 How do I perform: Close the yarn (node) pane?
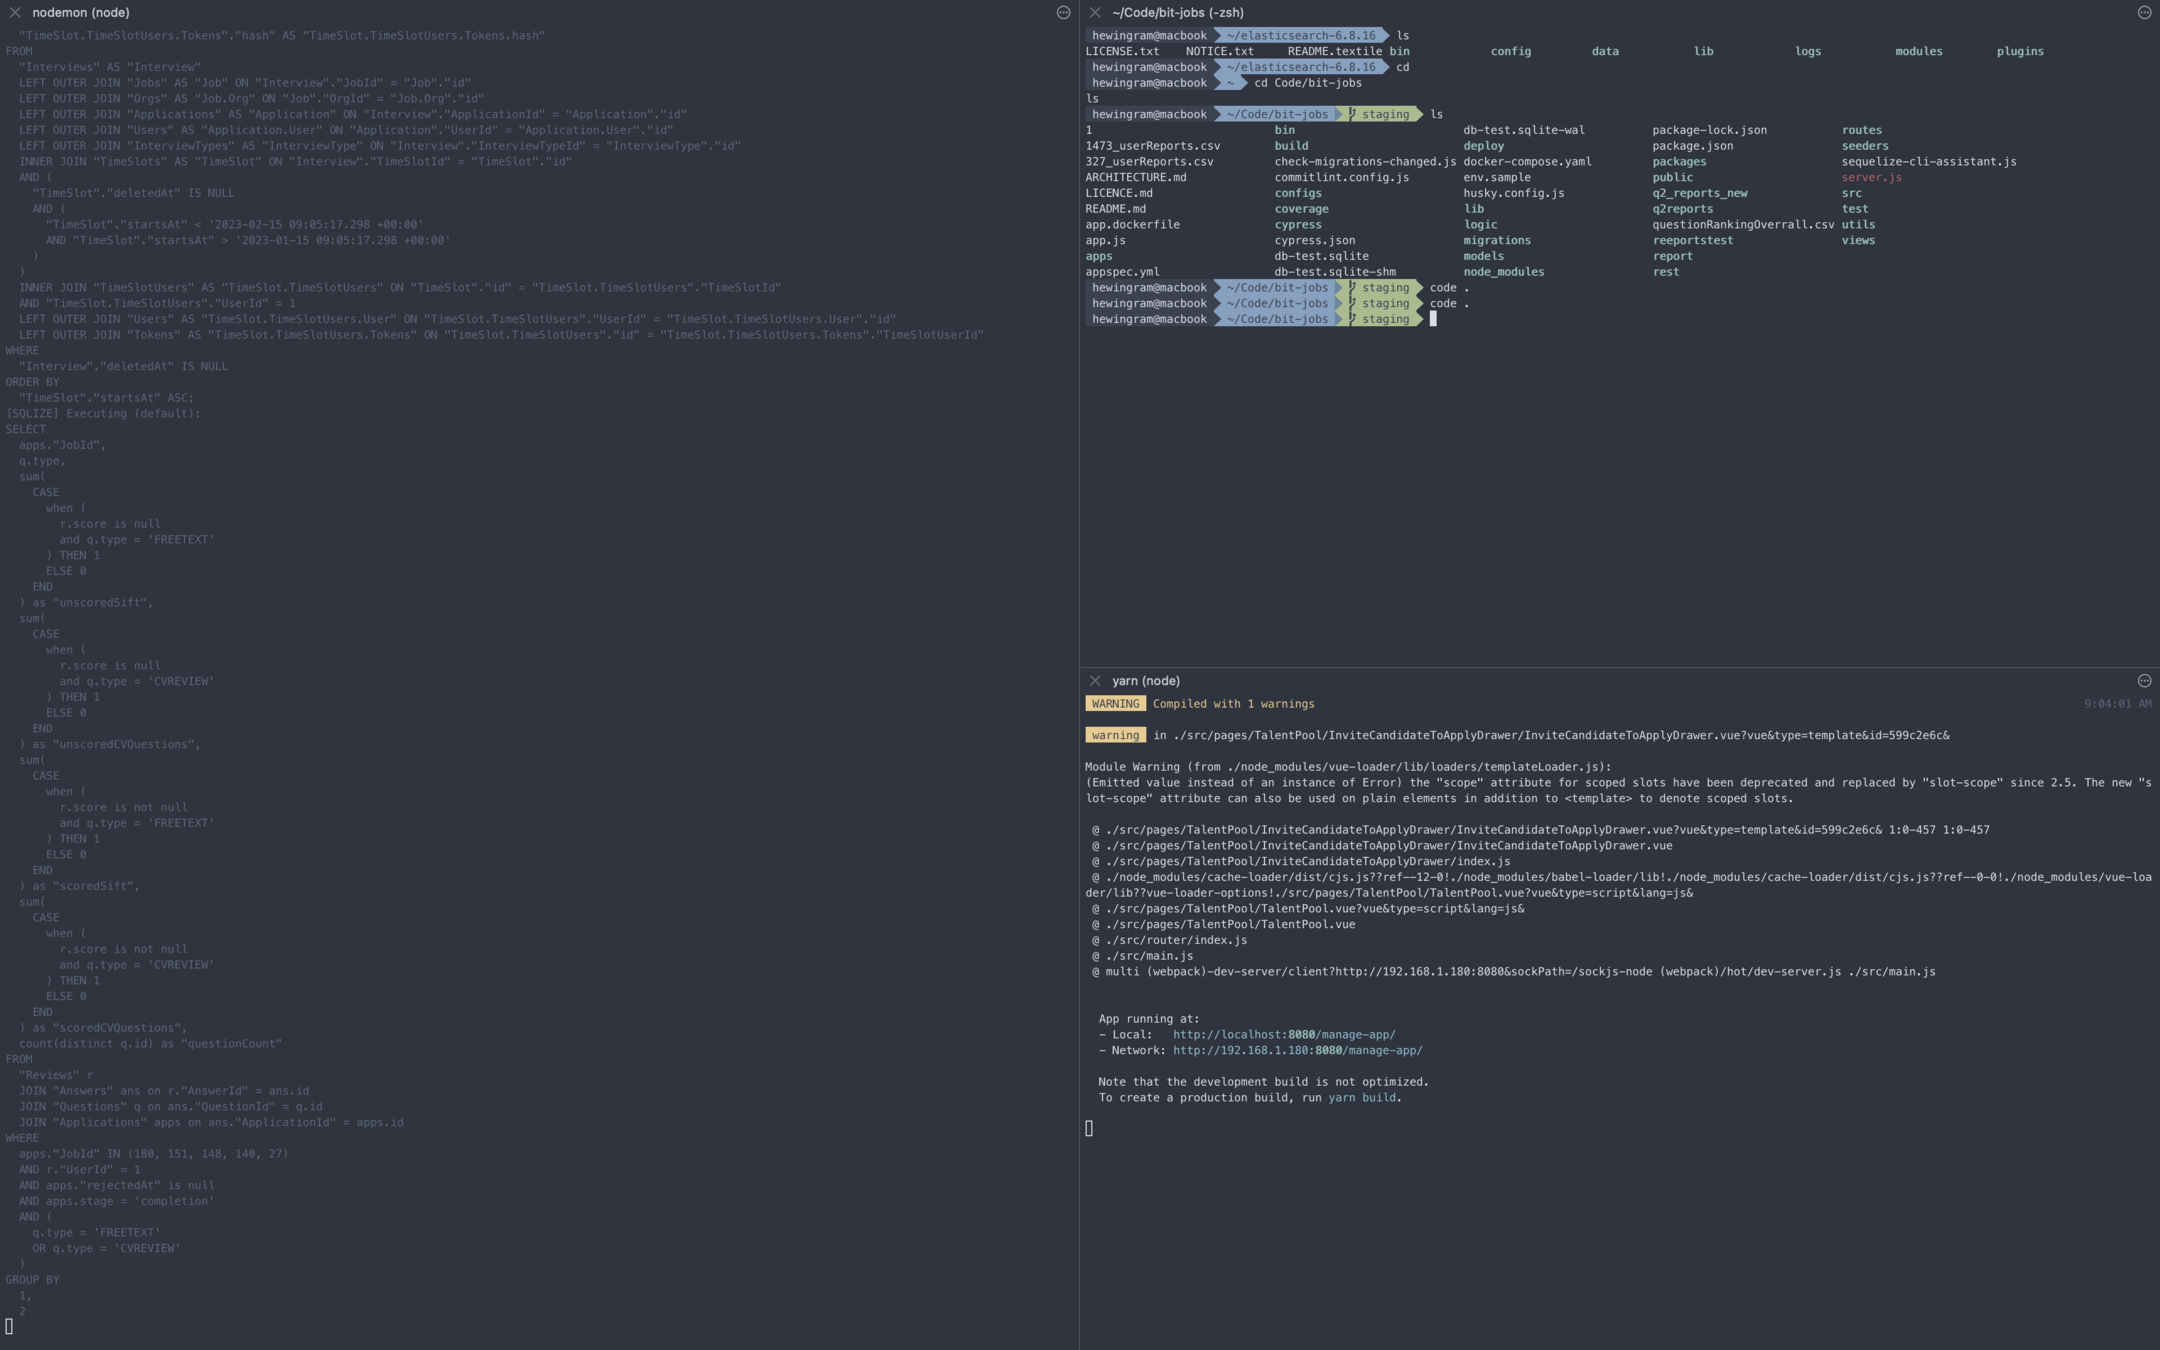[1095, 681]
